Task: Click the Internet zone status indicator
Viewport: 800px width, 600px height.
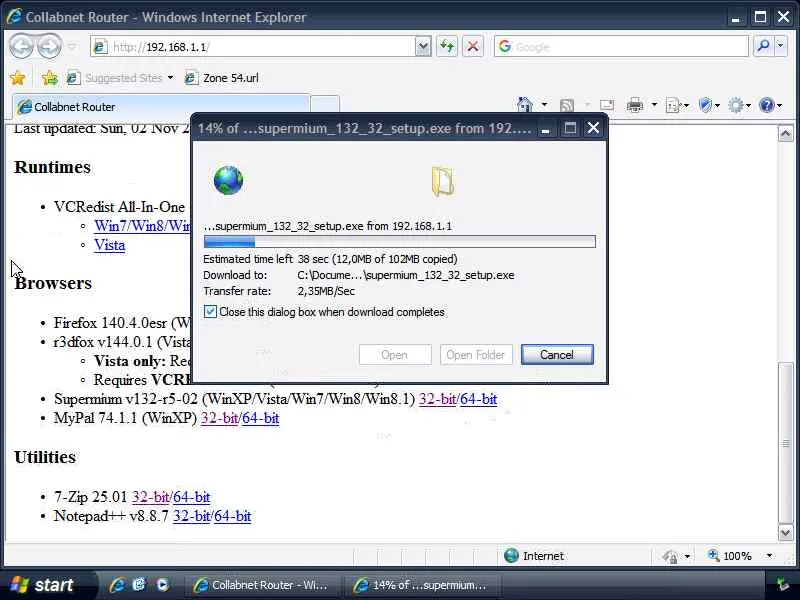Action: (534, 556)
